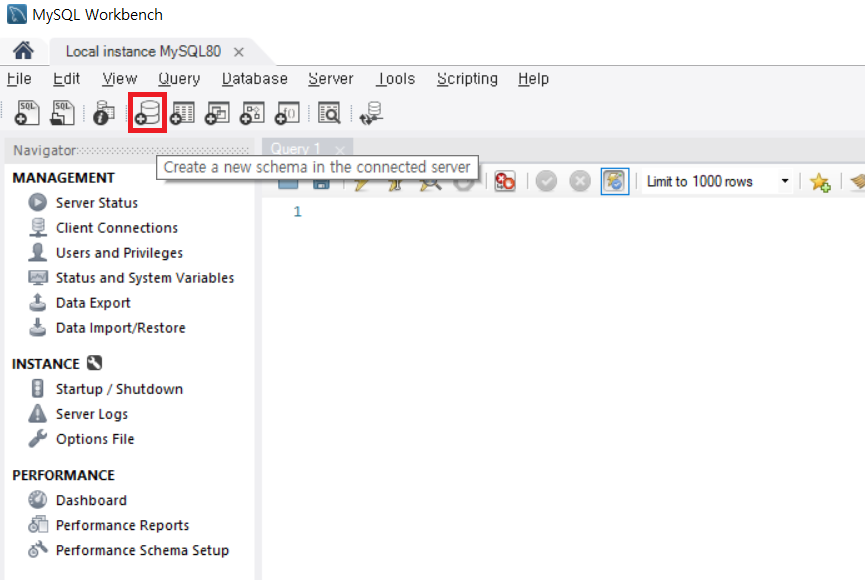Create a new table toolbar icon

tap(182, 113)
